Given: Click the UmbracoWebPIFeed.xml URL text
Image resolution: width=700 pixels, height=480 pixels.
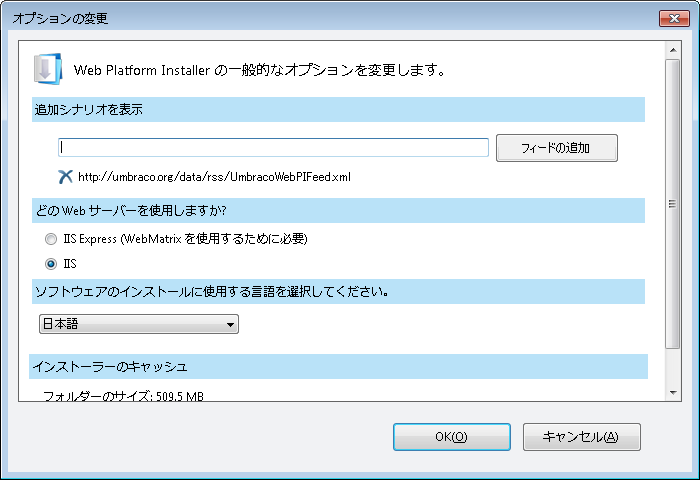Looking at the screenshot, I should point(214,177).
